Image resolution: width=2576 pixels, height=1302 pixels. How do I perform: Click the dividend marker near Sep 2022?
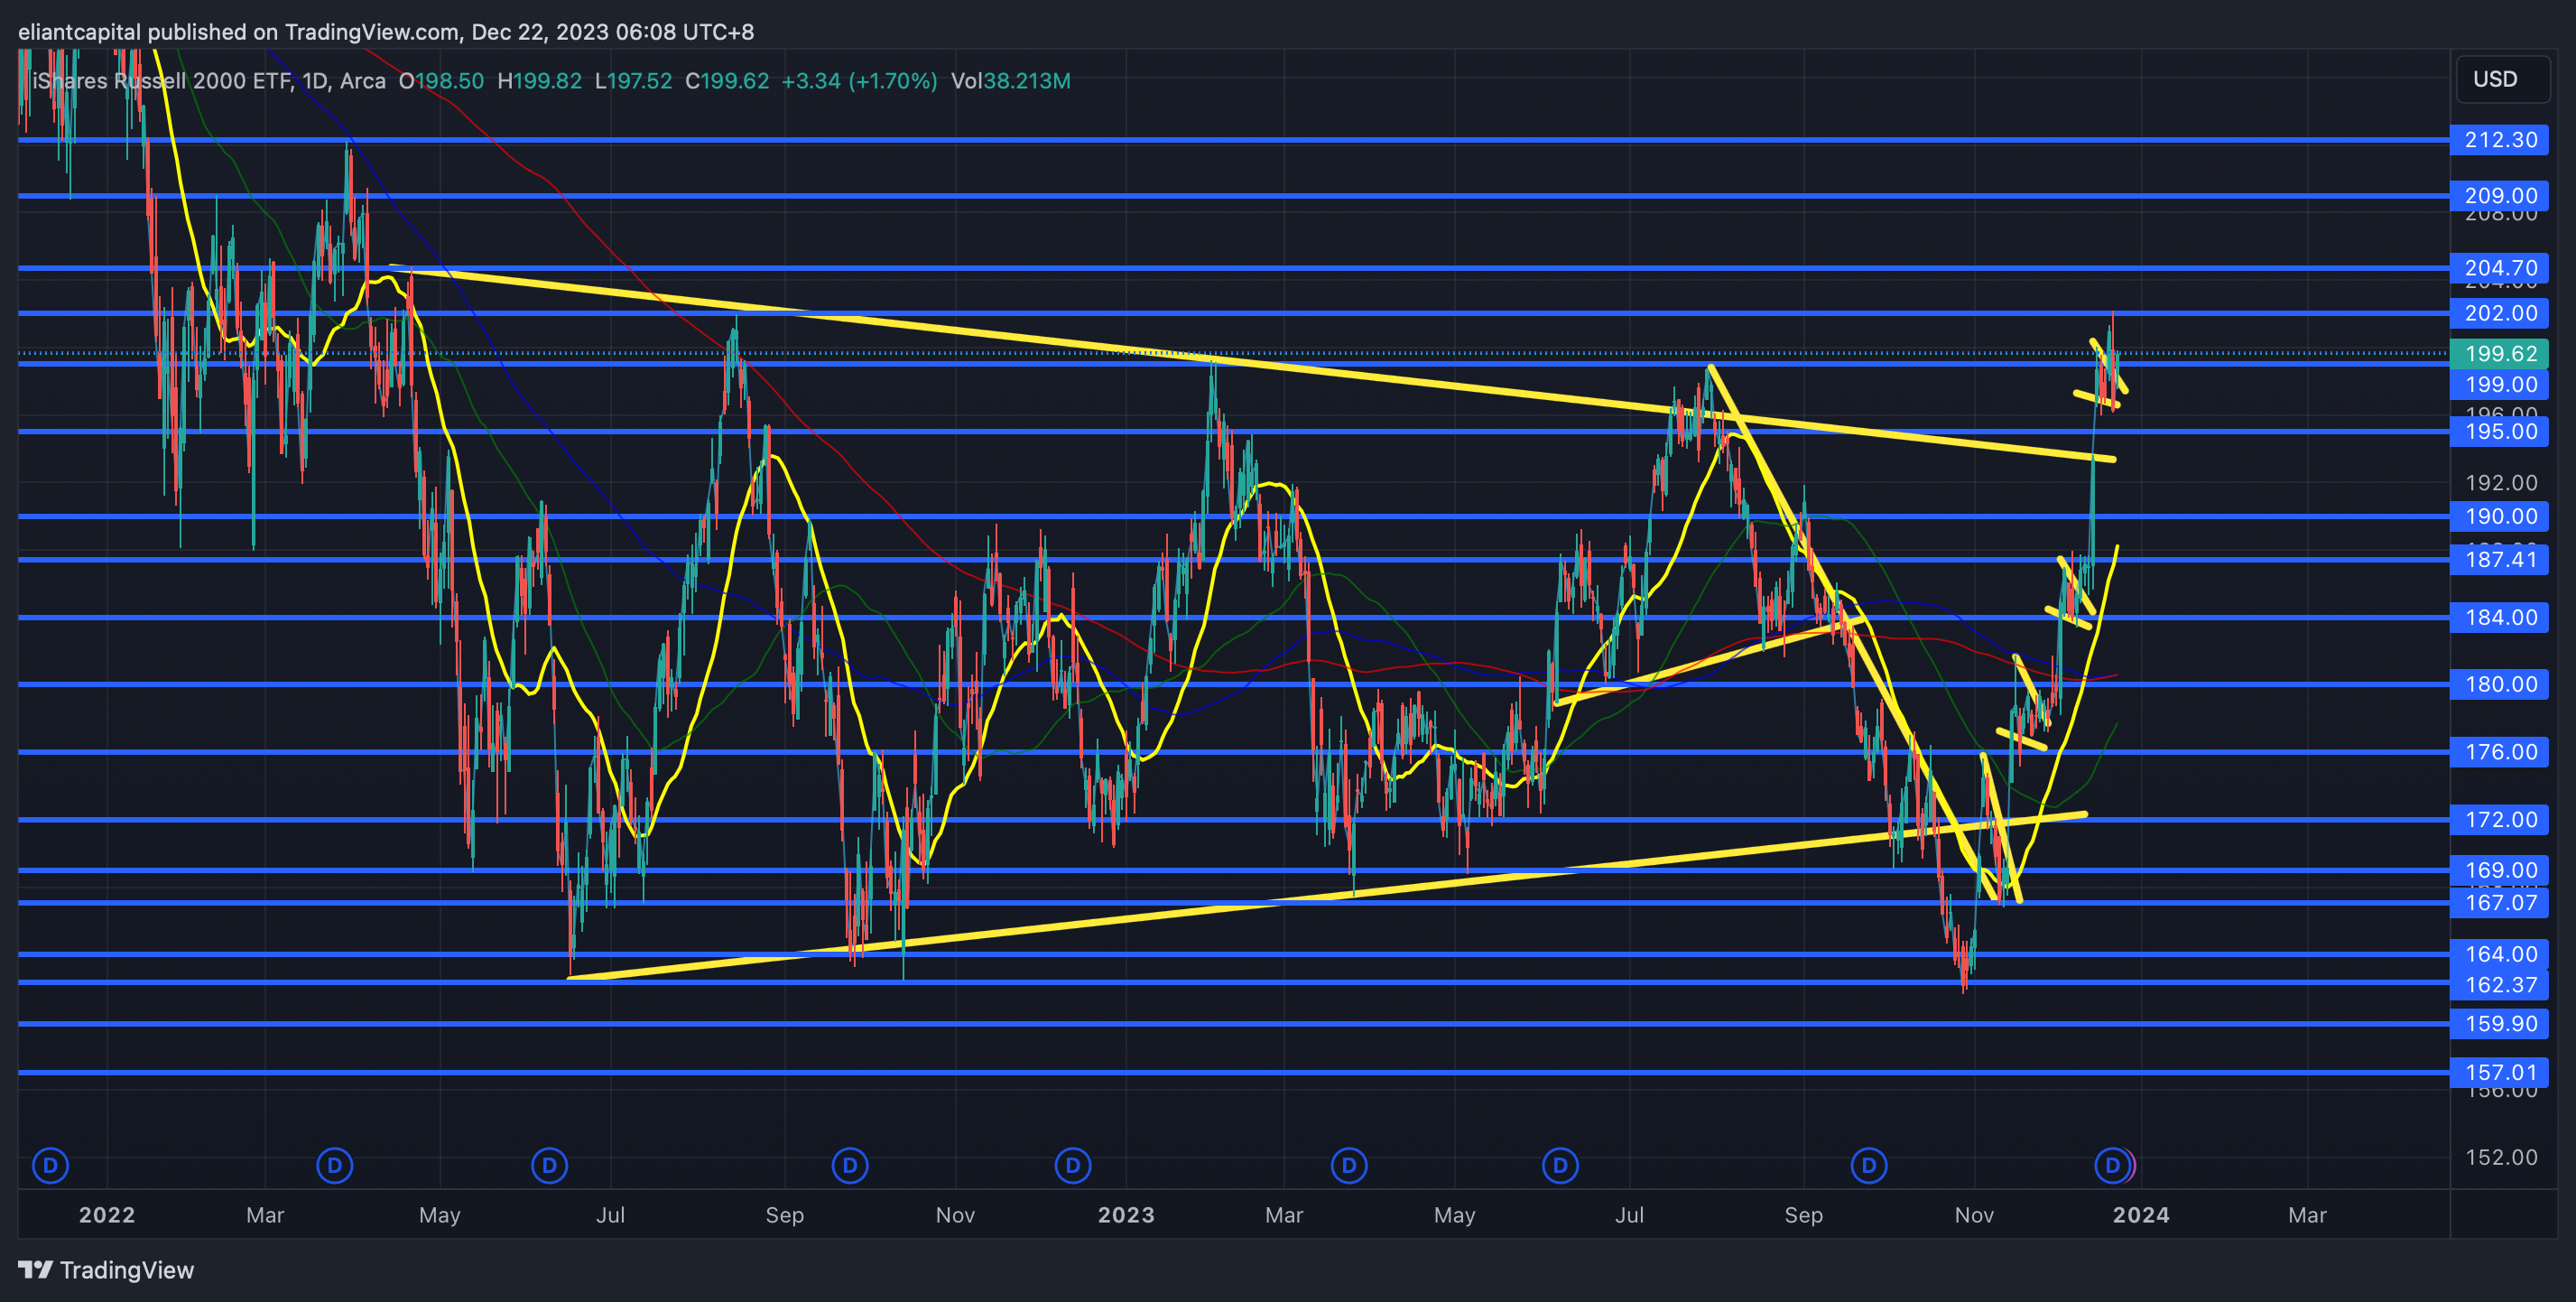pyautogui.click(x=850, y=1165)
